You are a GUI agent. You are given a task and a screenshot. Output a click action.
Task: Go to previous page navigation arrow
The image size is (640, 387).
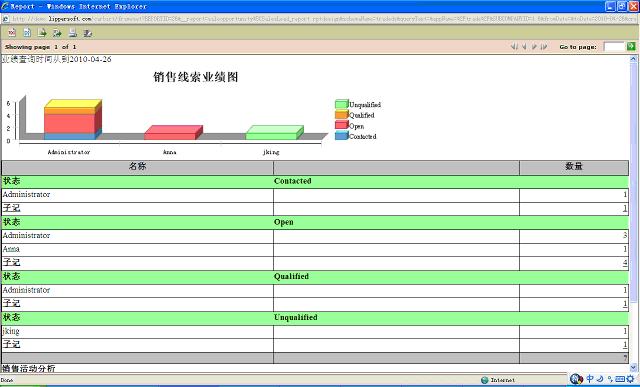pyautogui.click(x=524, y=47)
